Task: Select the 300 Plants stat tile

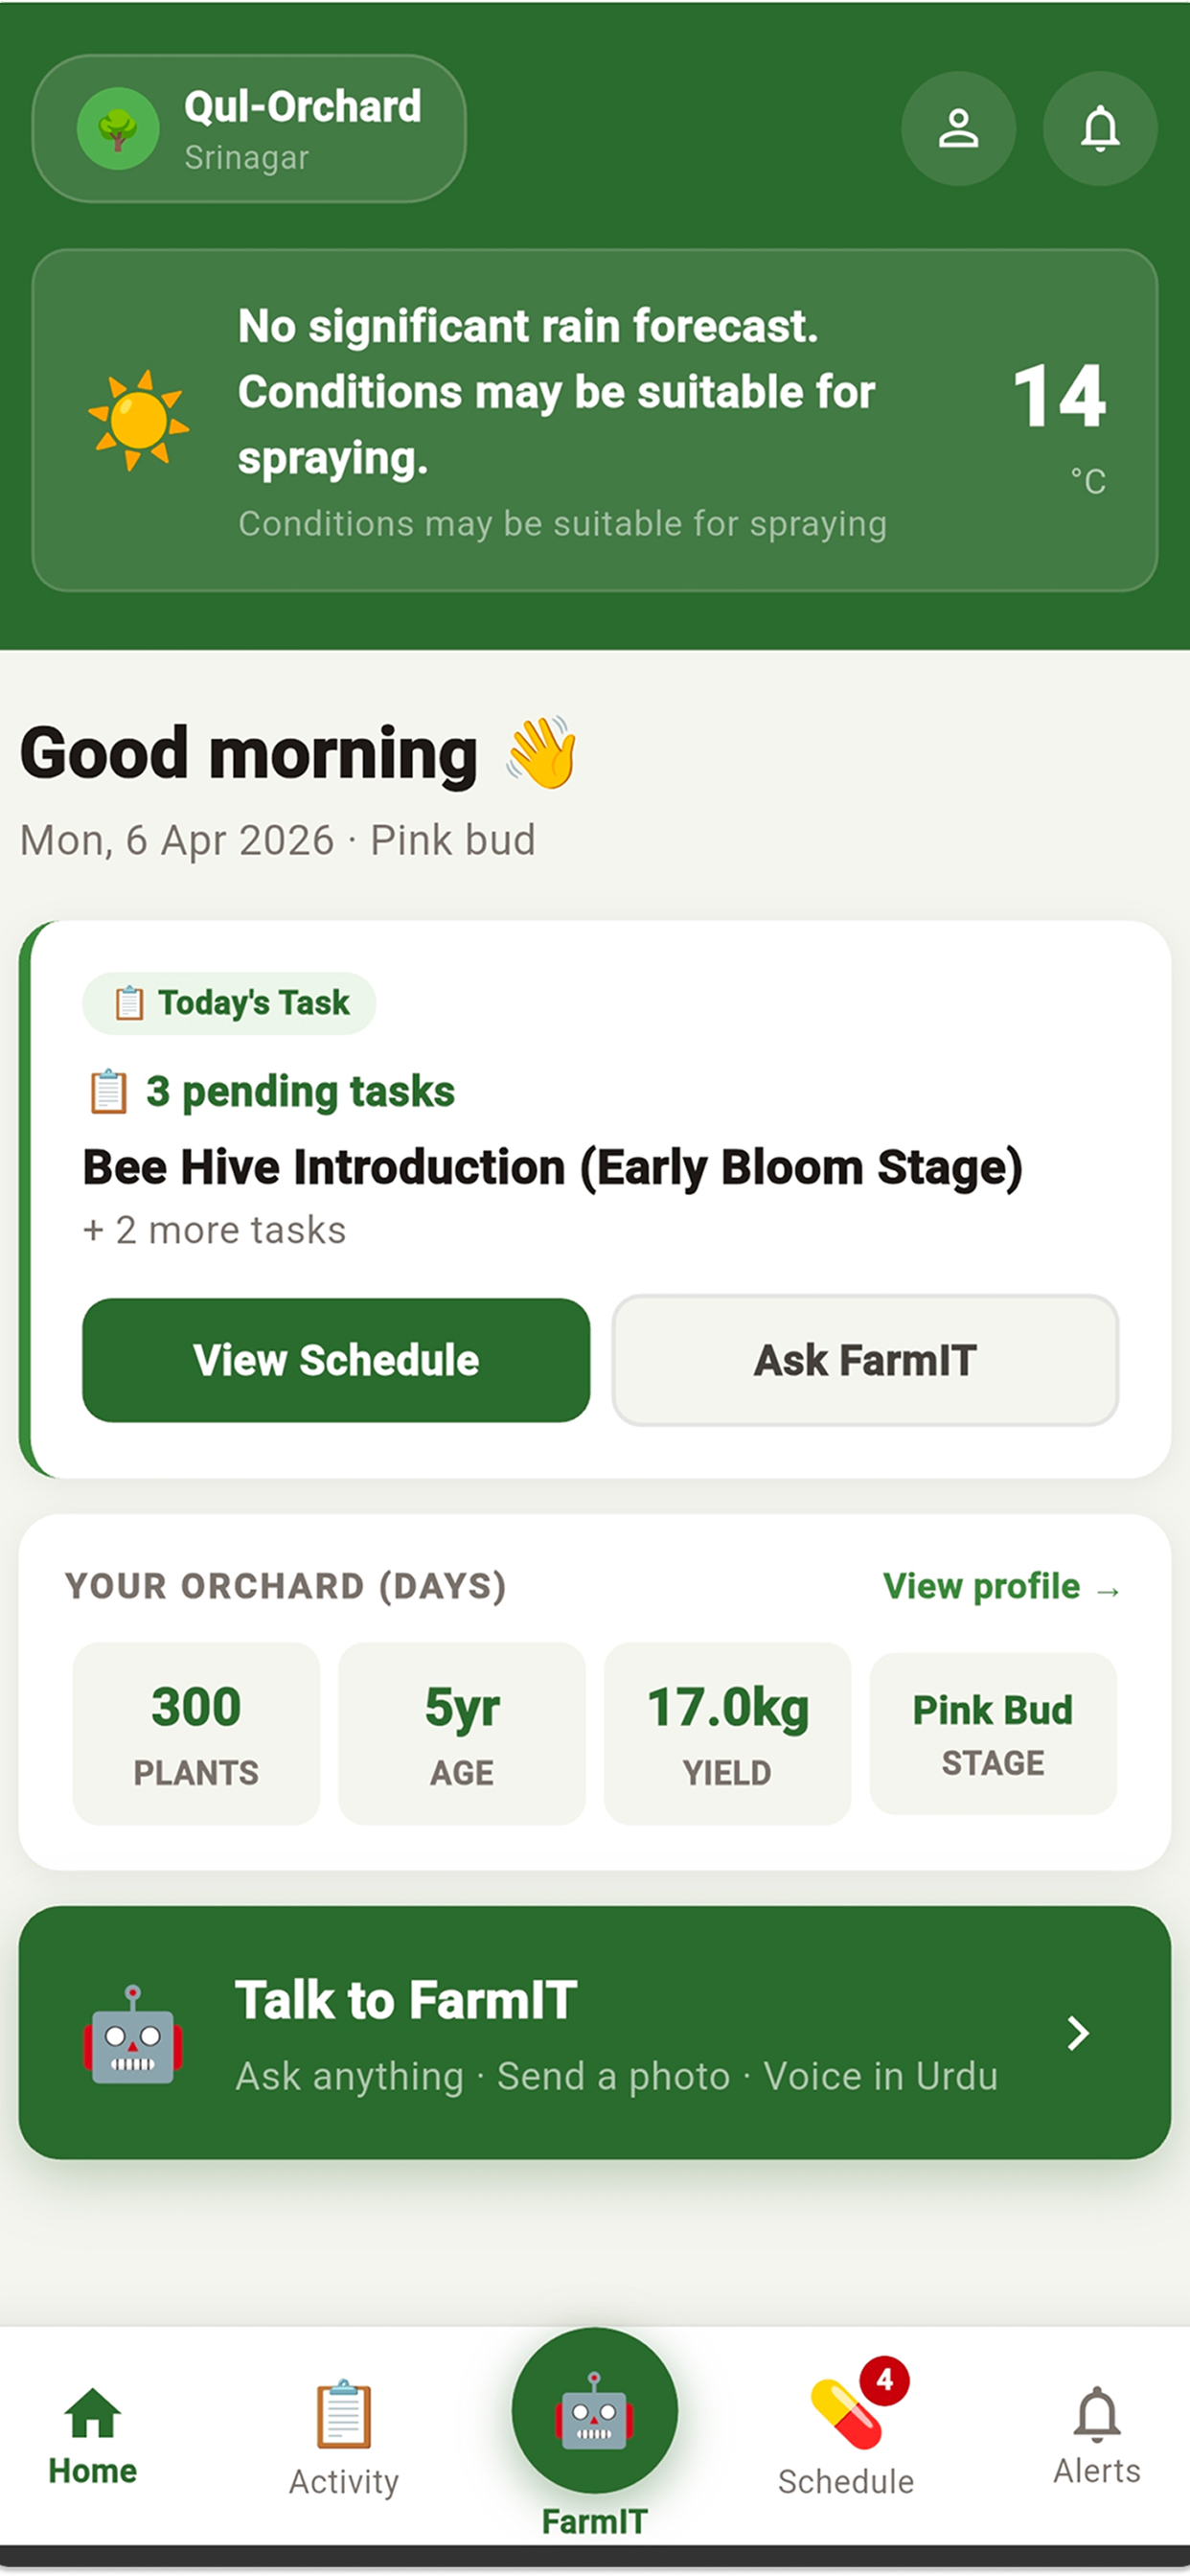Action: [196, 1733]
